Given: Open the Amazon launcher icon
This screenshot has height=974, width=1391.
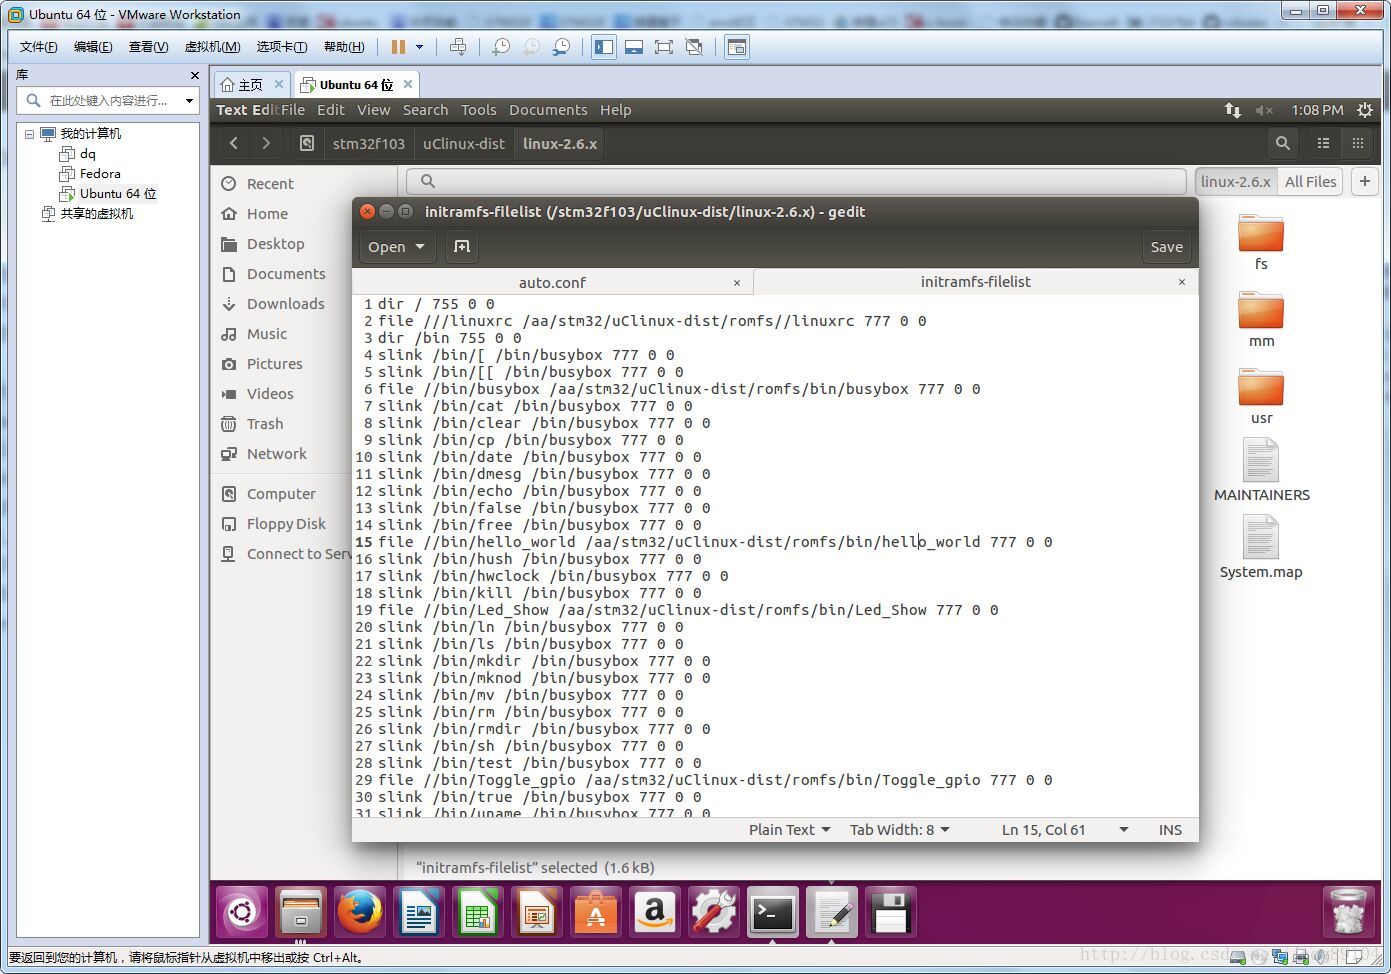Looking at the screenshot, I should (x=655, y=912).
